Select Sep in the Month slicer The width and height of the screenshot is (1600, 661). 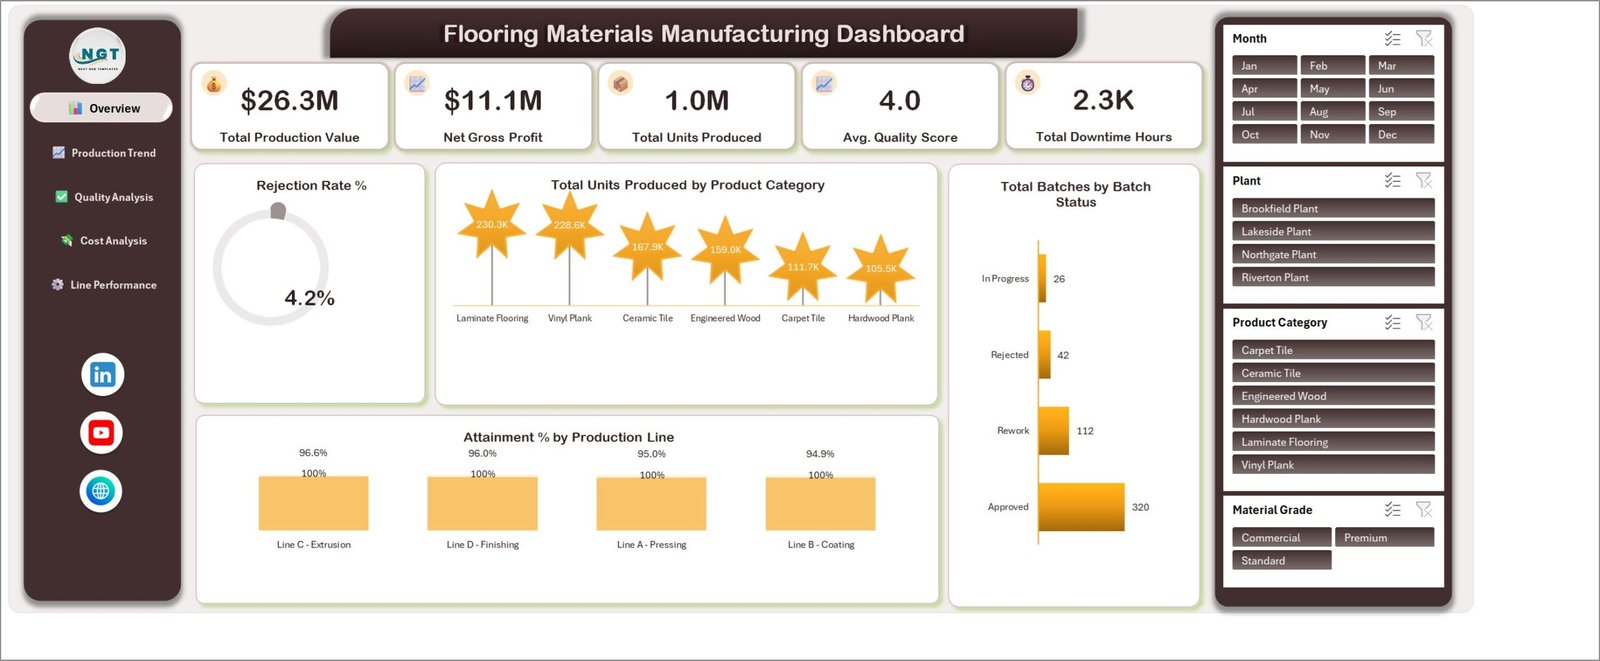1402,112
